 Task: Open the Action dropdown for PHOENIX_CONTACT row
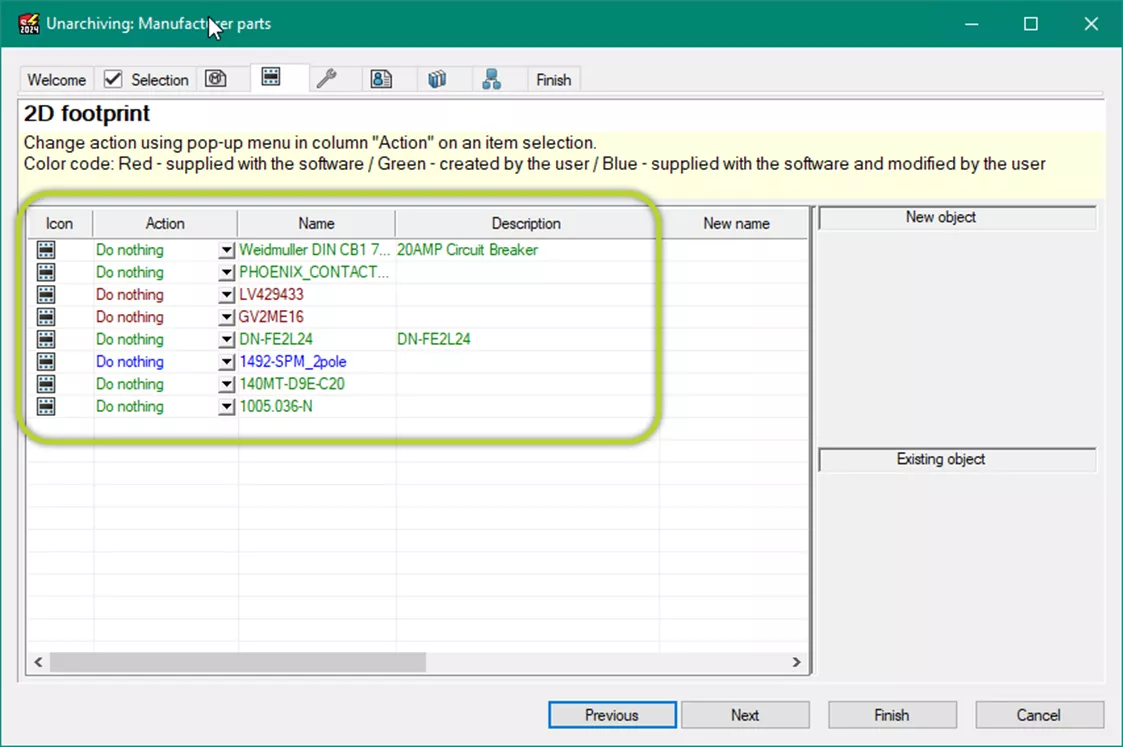(x=227, y=272)
